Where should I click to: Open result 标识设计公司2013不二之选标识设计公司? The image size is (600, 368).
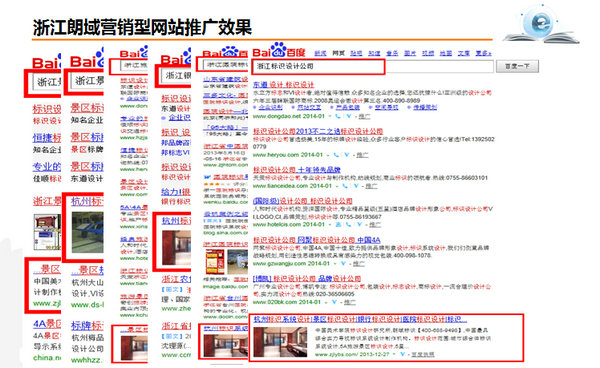point(318,131)
